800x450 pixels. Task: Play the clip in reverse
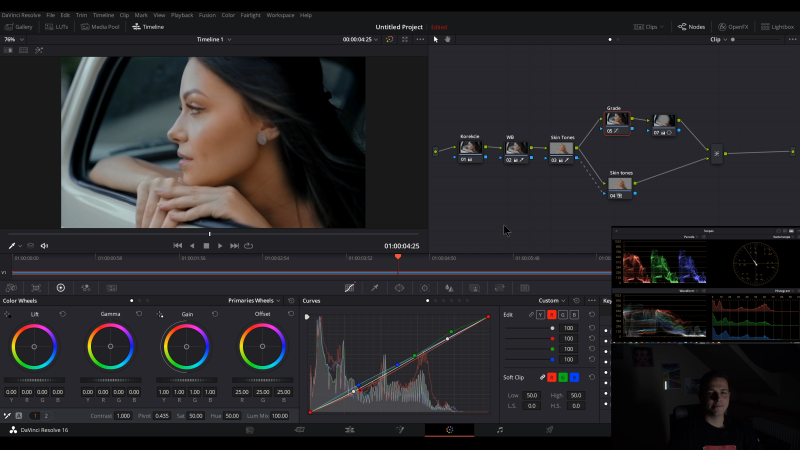pyautogui.click(x=192, y=245)
